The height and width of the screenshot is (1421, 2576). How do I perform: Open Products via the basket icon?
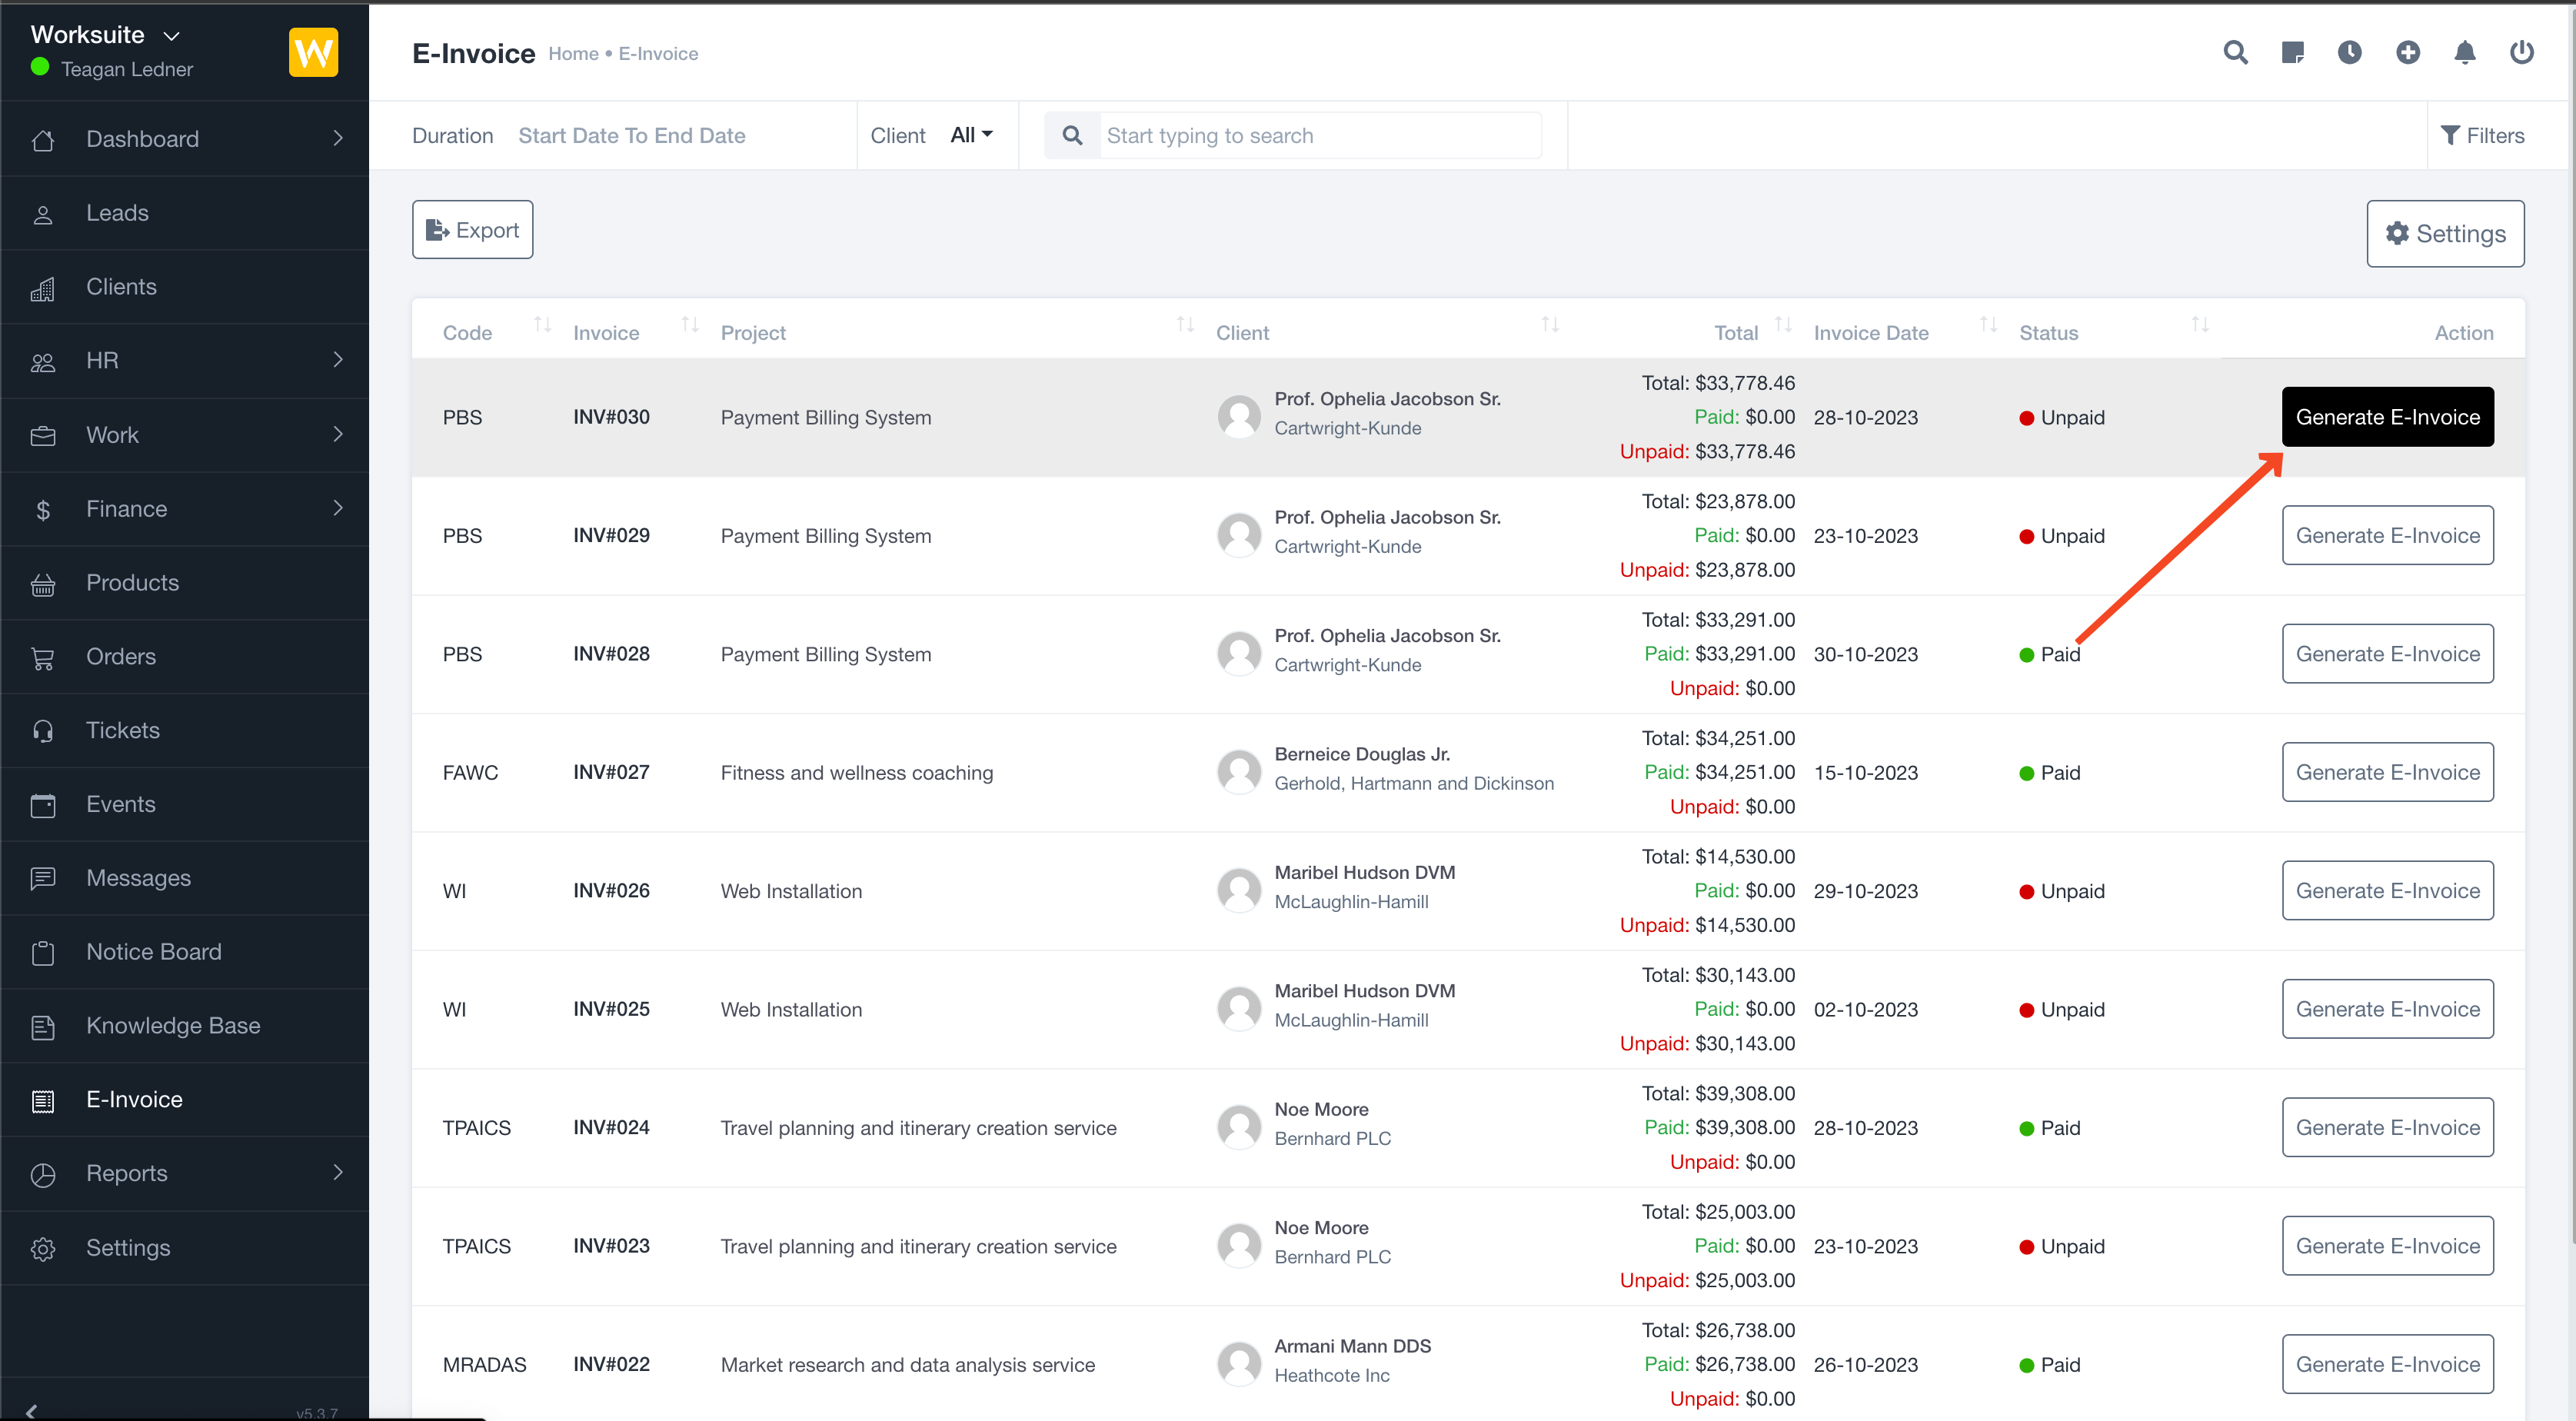43,583
